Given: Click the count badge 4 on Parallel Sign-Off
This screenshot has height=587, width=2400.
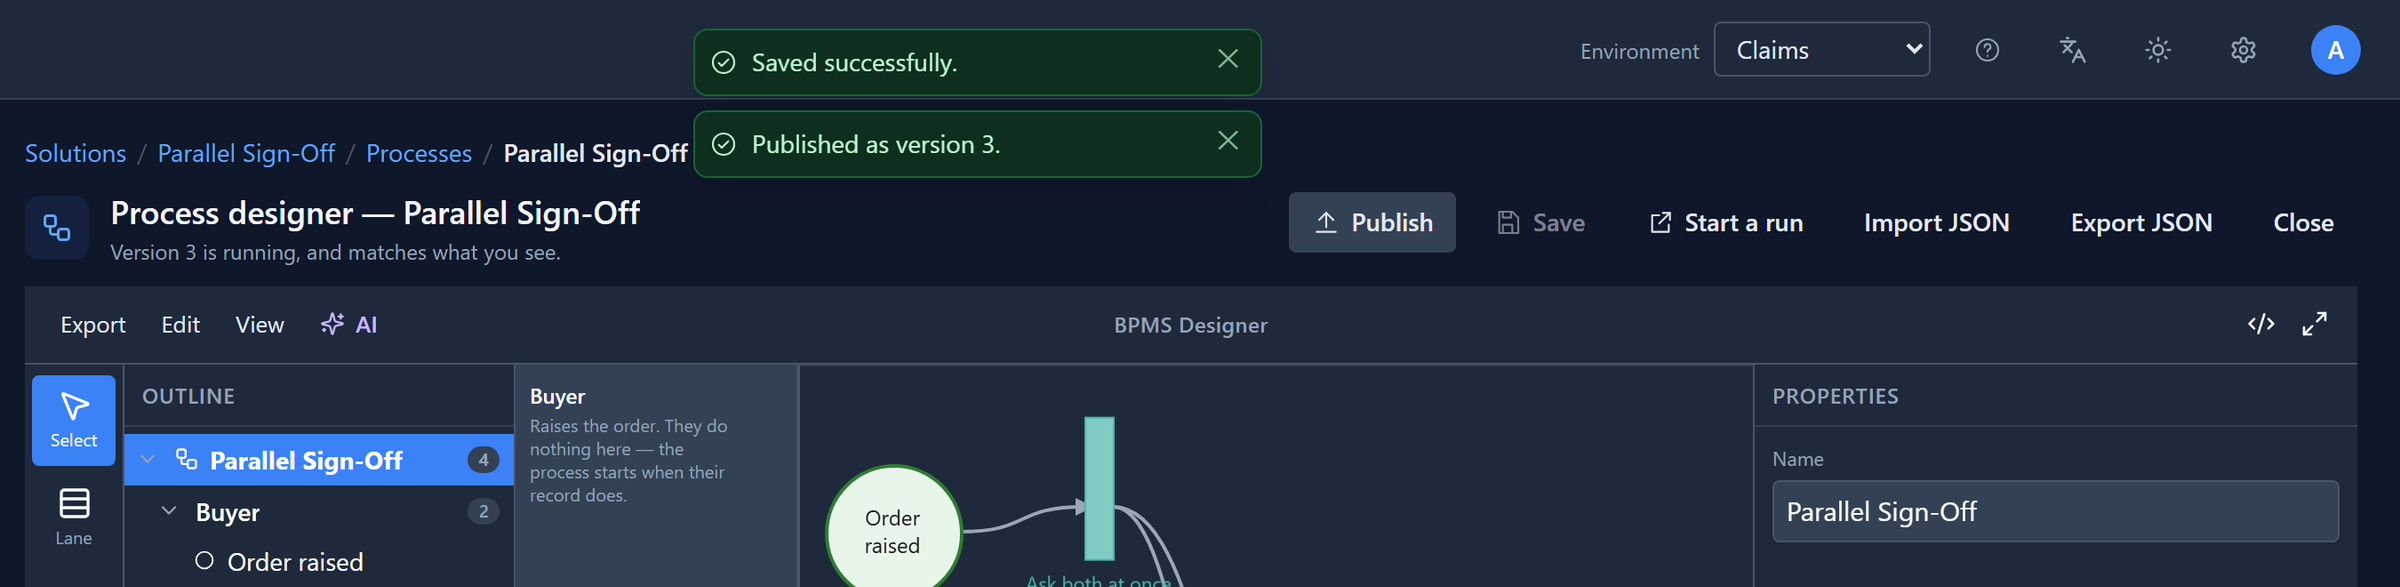Looking at the screenshot, I should [x=483, y=460].
